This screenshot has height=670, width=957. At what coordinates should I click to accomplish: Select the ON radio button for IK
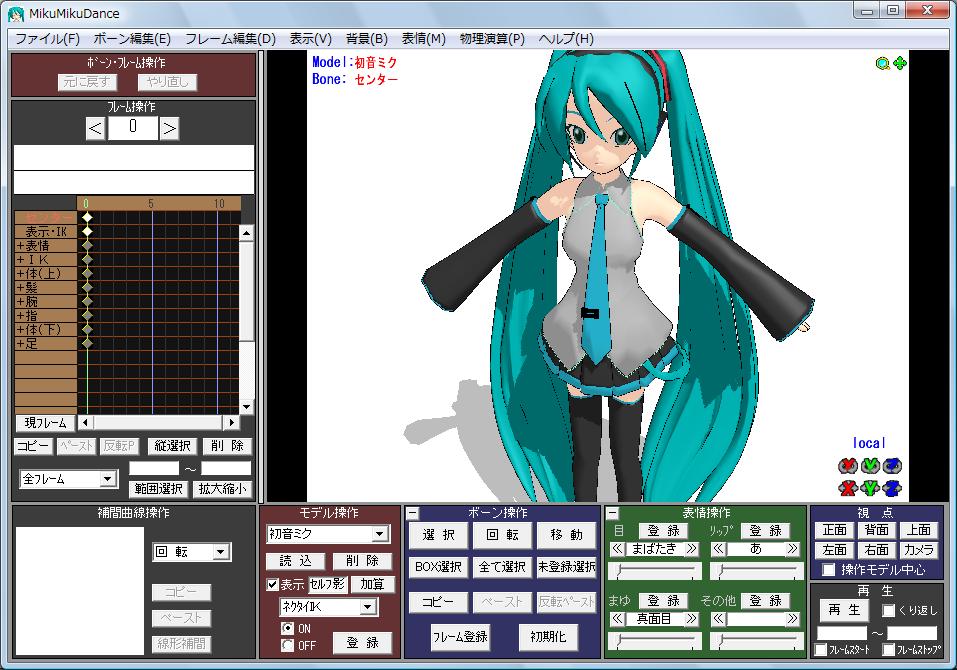click(287, 629)
